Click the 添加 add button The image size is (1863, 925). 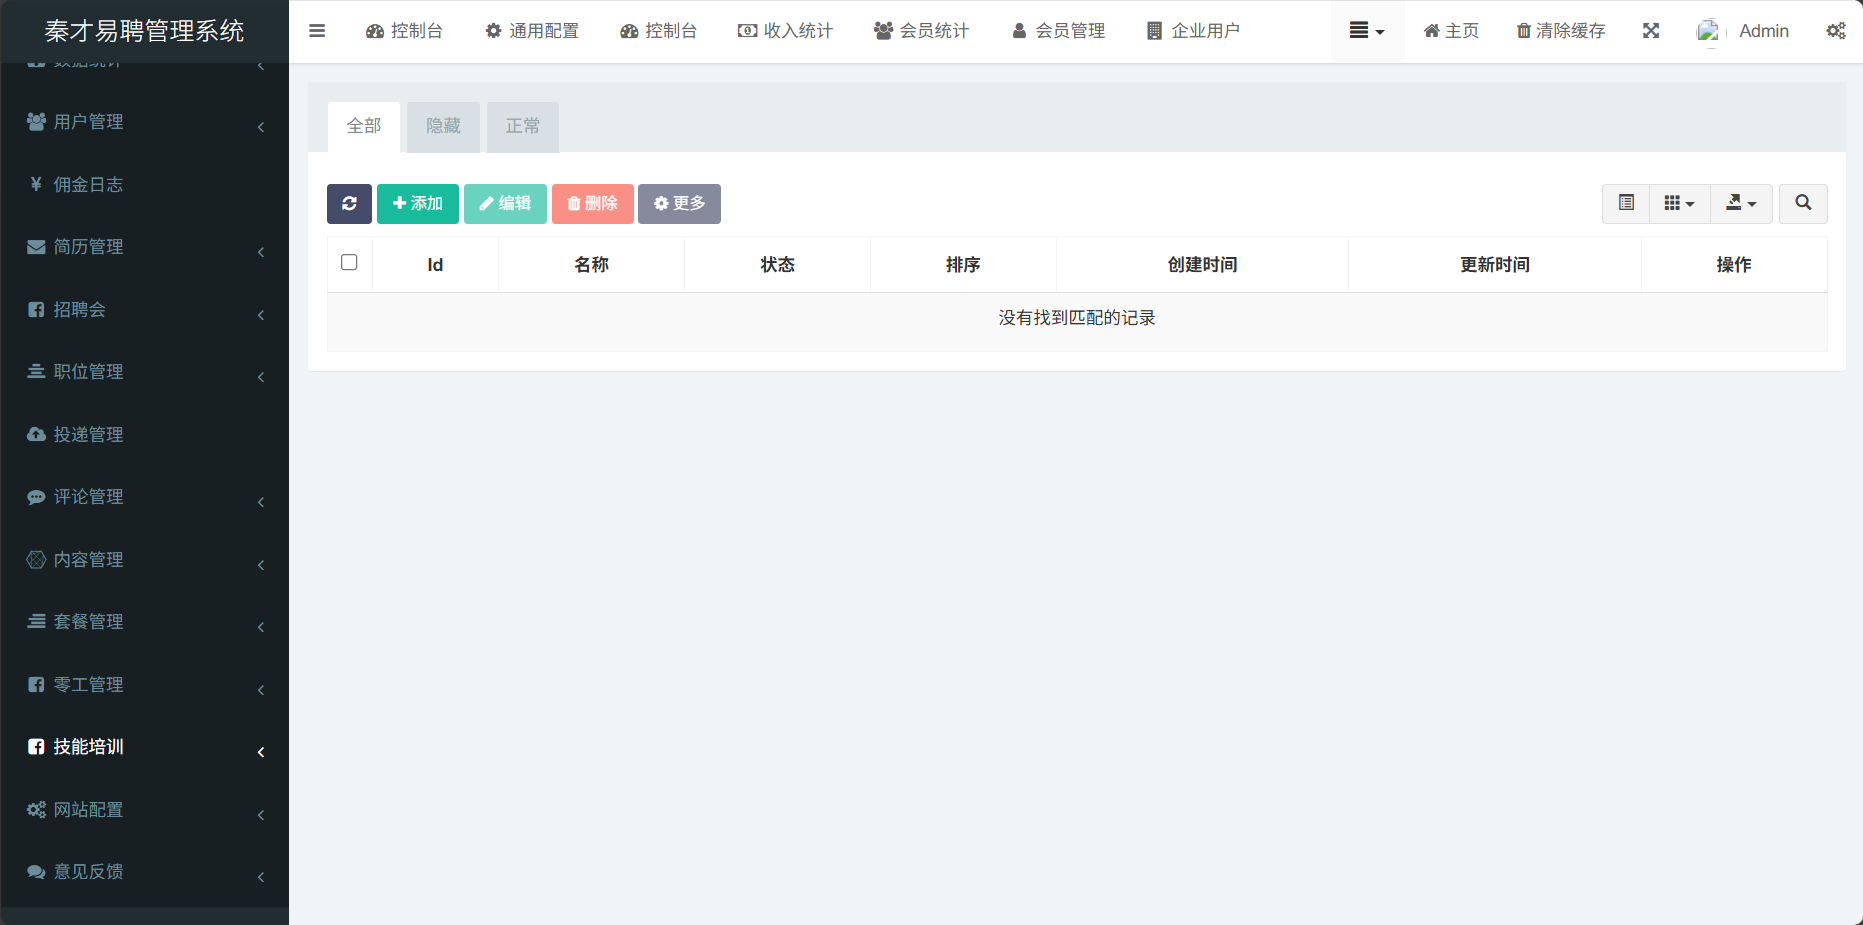click(x=418, y=204)
